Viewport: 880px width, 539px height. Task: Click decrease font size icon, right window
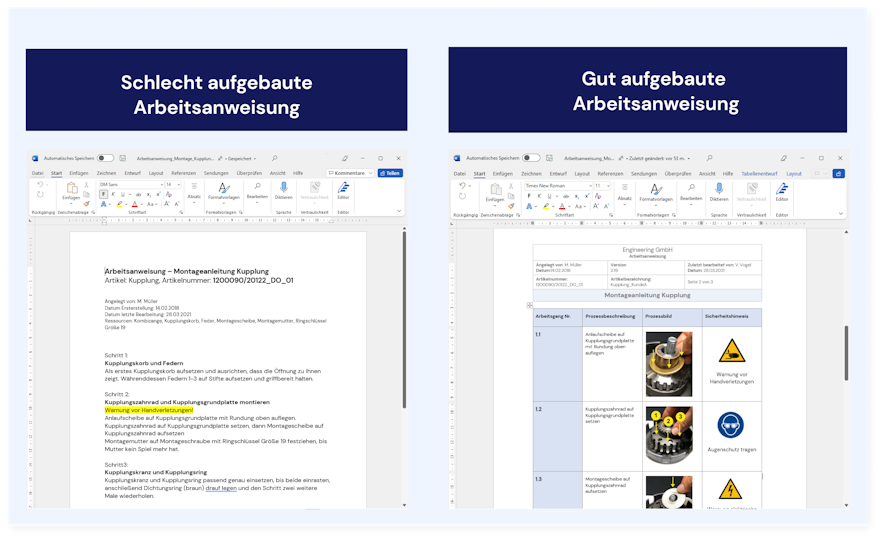(606, 206)
